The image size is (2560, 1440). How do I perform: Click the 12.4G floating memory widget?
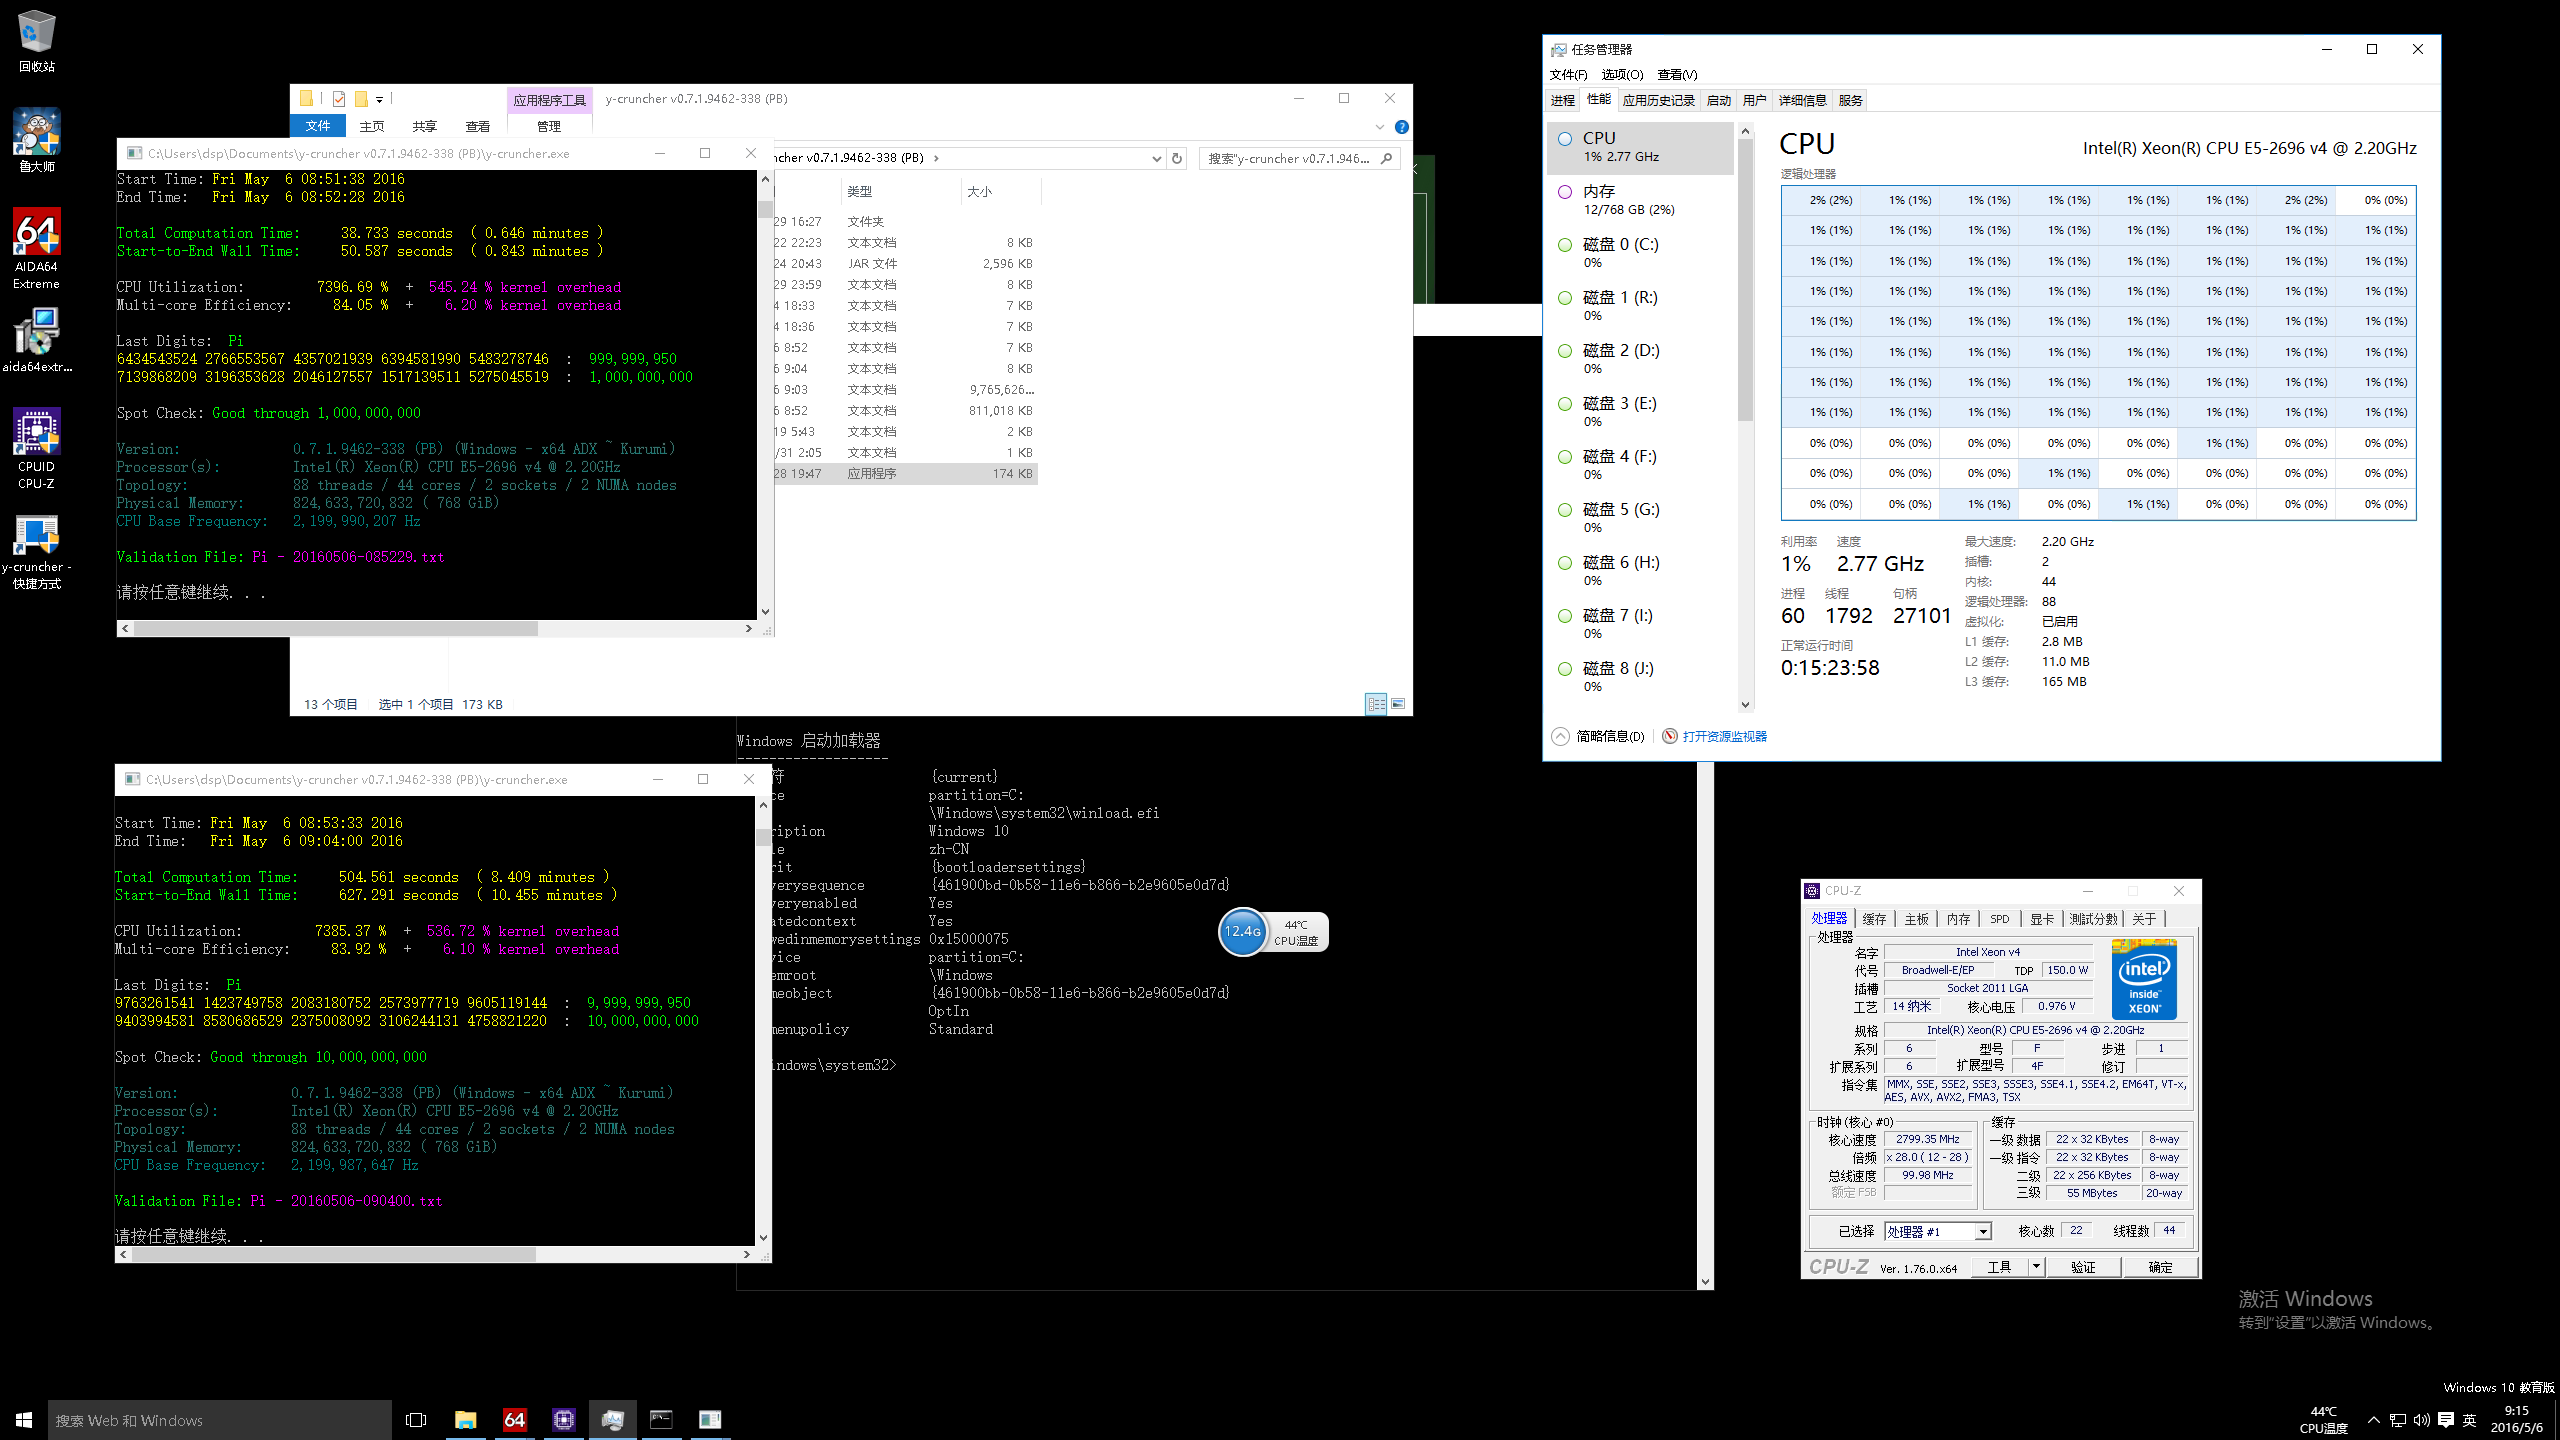pos(1243,931)
